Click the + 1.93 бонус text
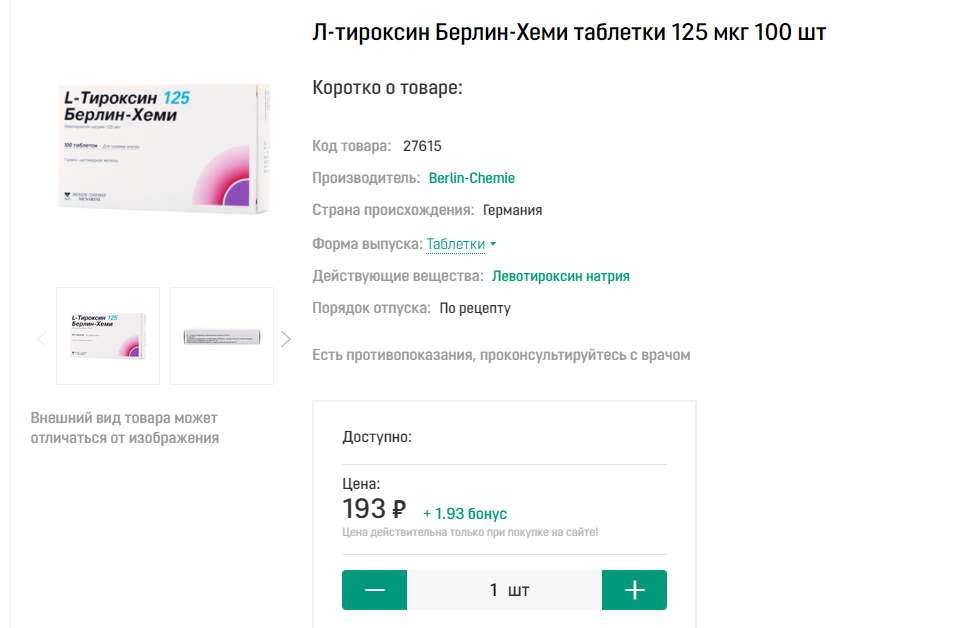 coord(465,513)
